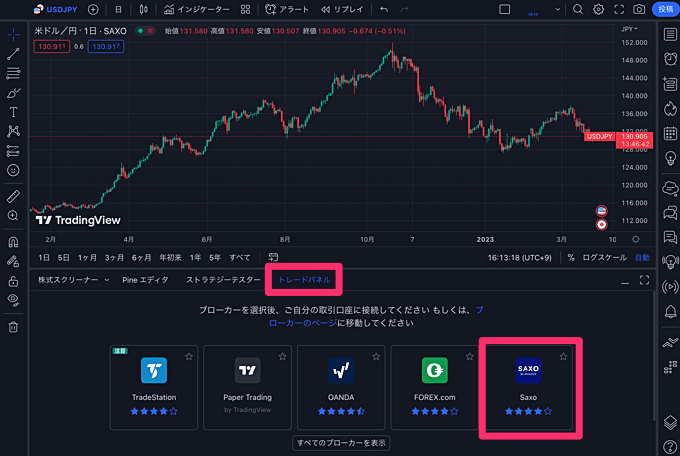The image size is (680, 456).
Task: Open price scale settings gear below axis
Action: [636, 239]
